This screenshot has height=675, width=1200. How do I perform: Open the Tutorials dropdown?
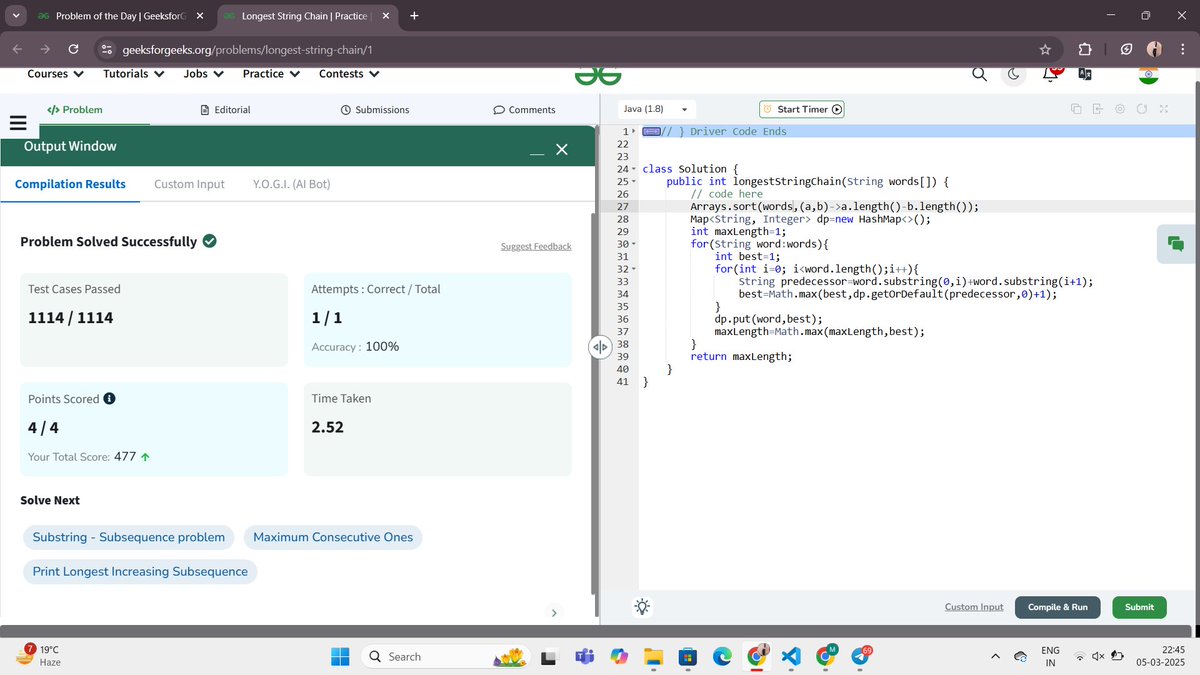click(134, 73)
